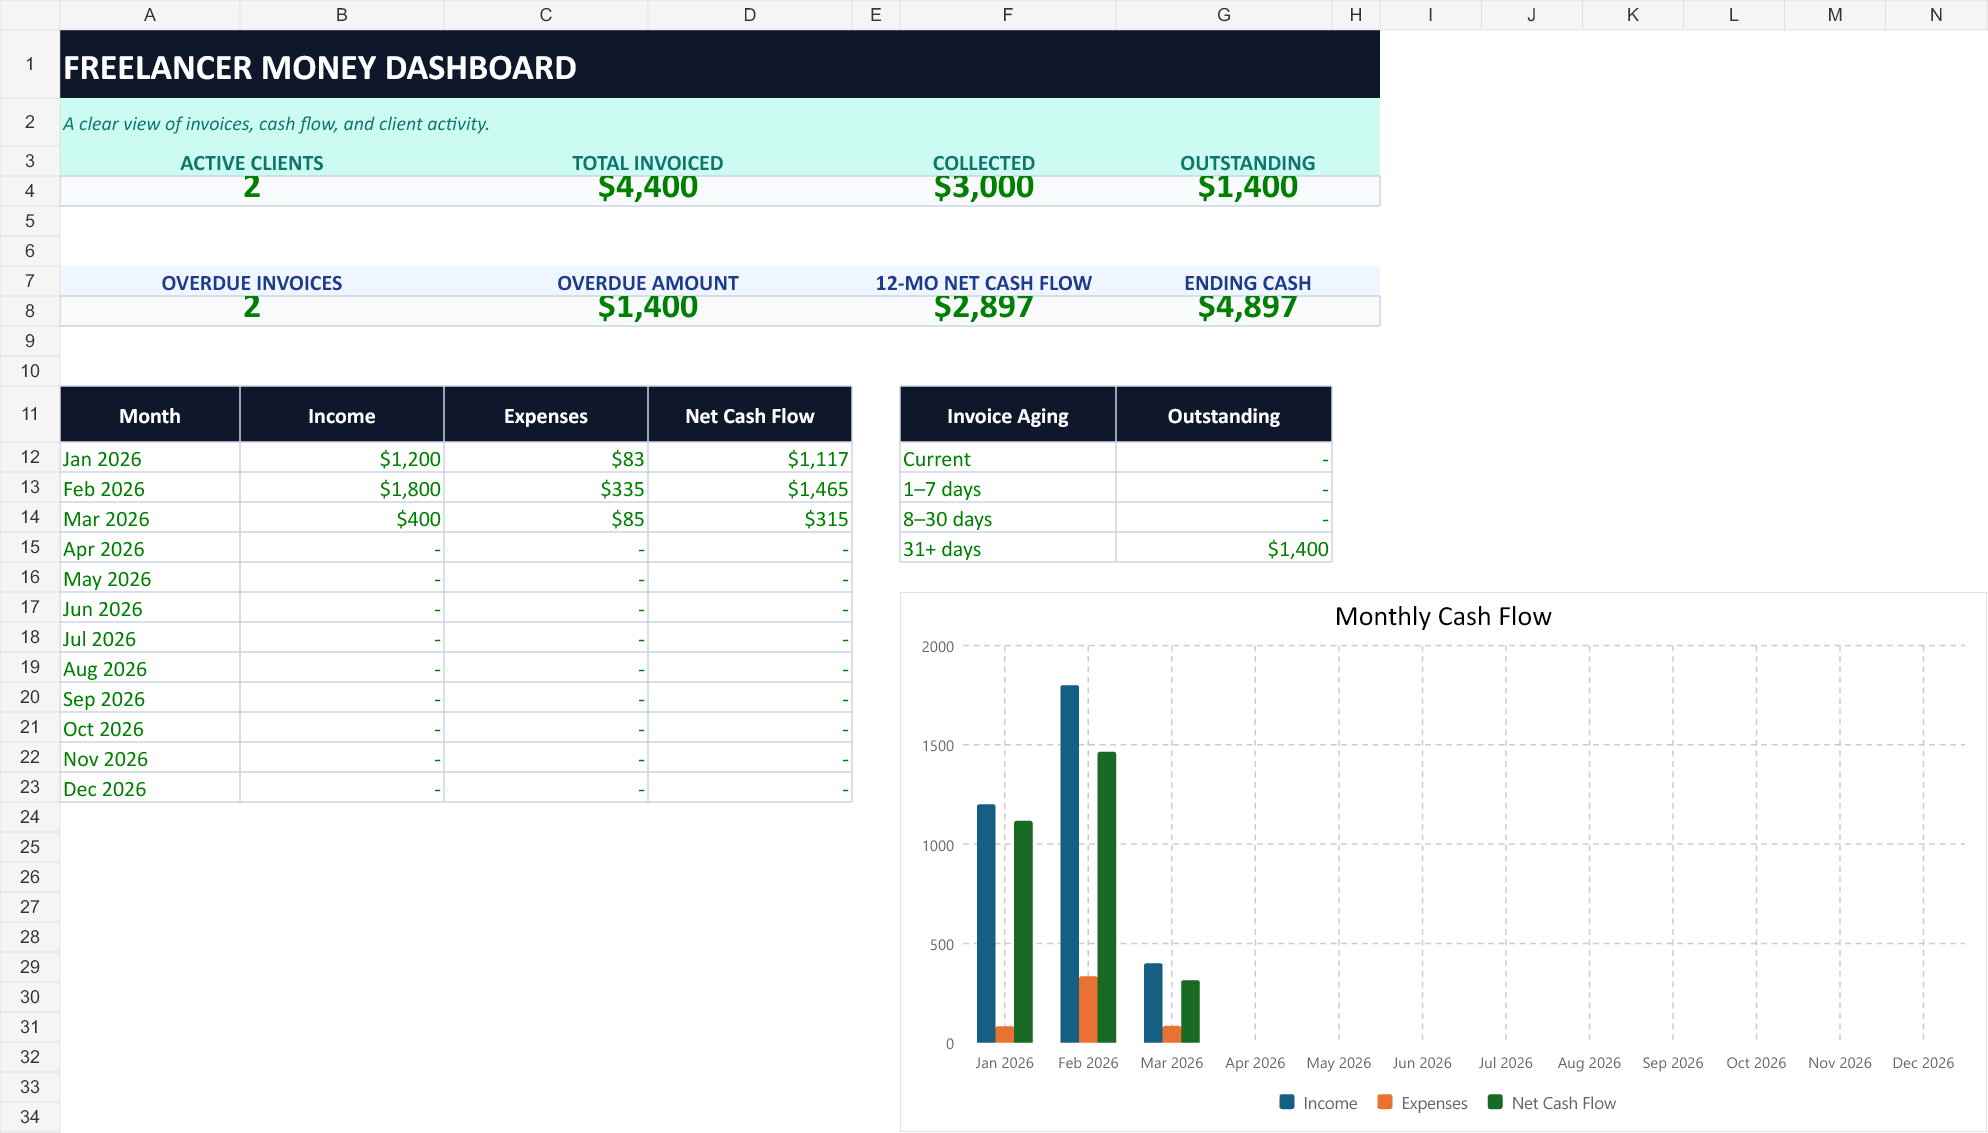1988x1133 pixels.
Task: Click the ENDING CASH label
Action: coord(1248,283)
